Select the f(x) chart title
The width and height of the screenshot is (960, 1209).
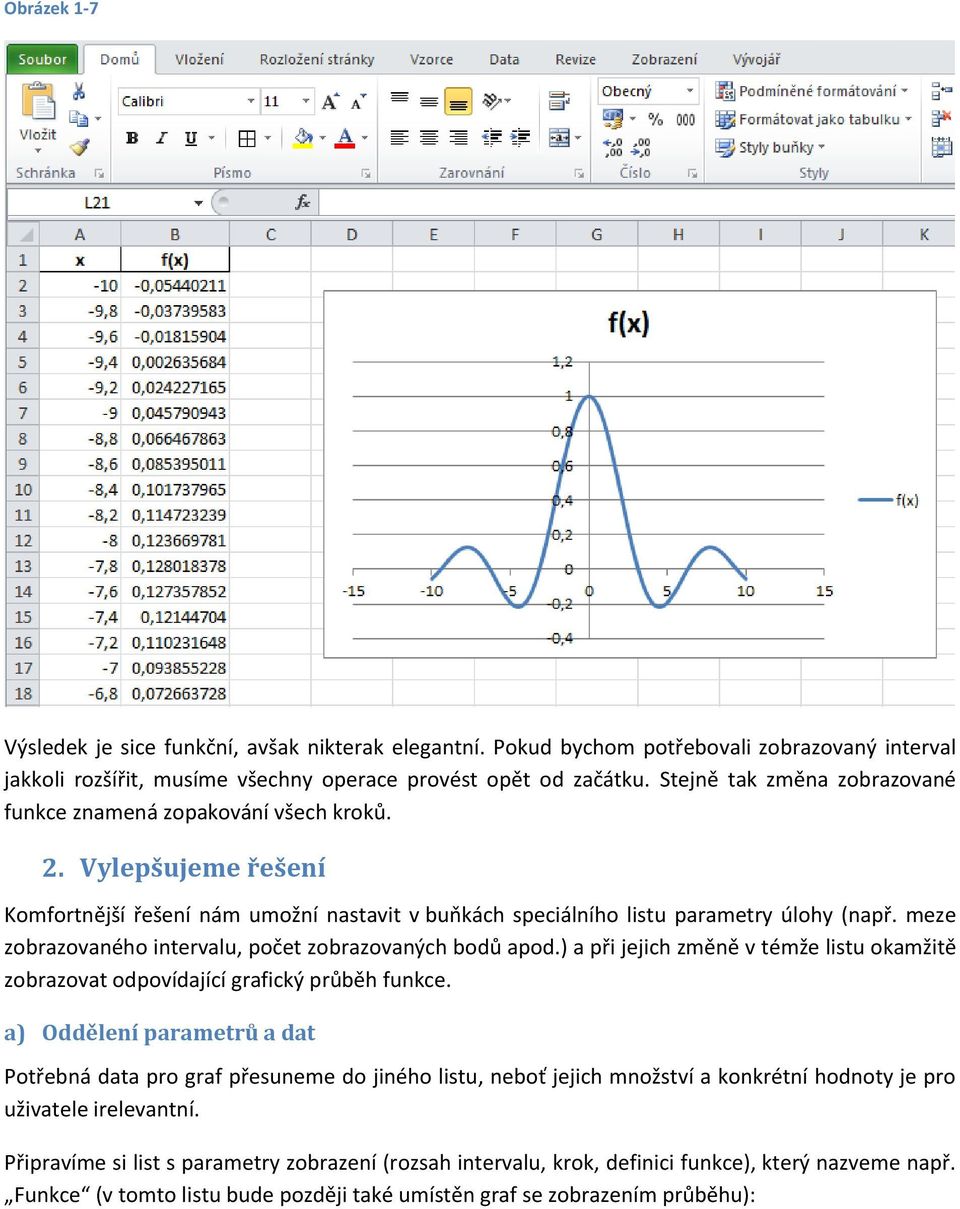click(629, 323)
